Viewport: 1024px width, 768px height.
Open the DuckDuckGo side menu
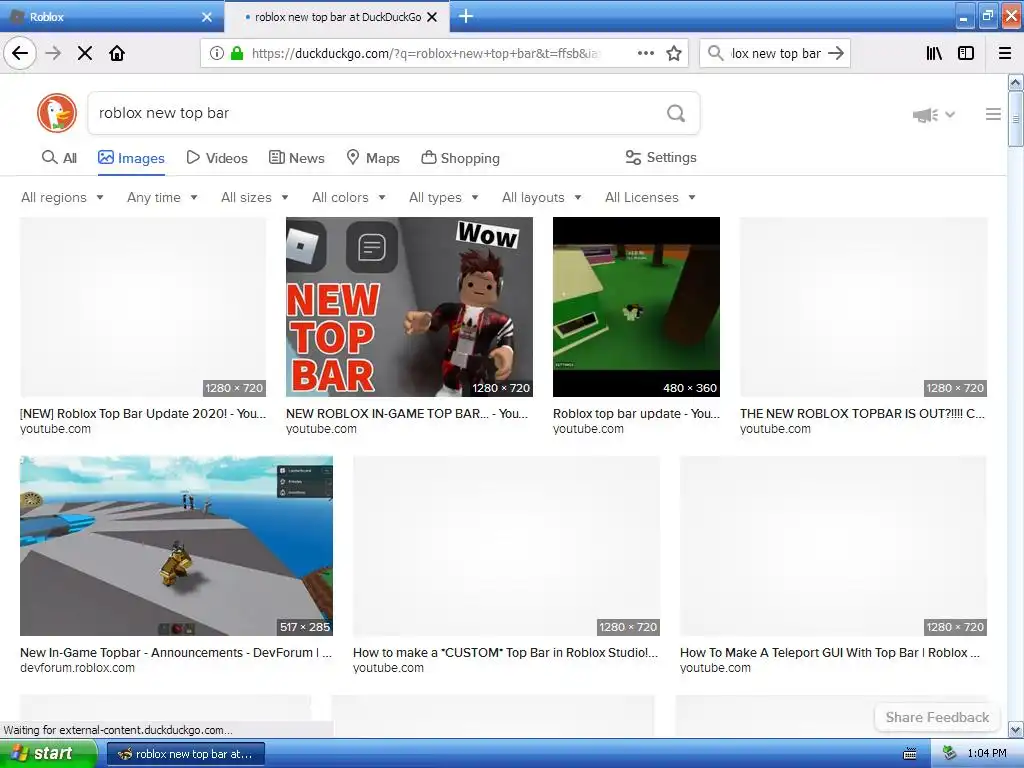(993, 114)
